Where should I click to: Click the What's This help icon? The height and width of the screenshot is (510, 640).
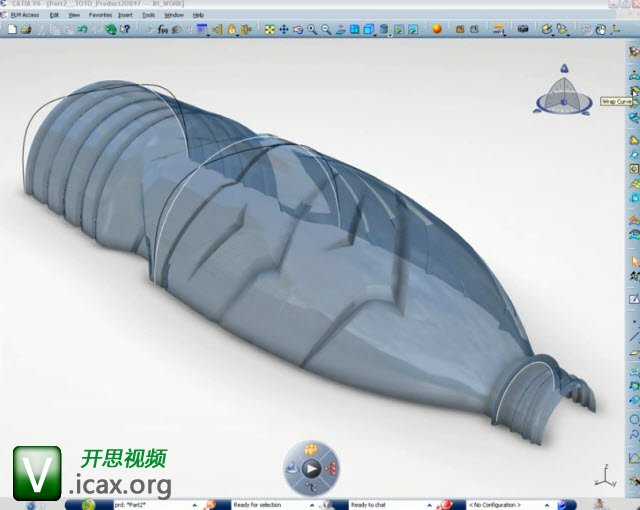click(x=125, y=29)
